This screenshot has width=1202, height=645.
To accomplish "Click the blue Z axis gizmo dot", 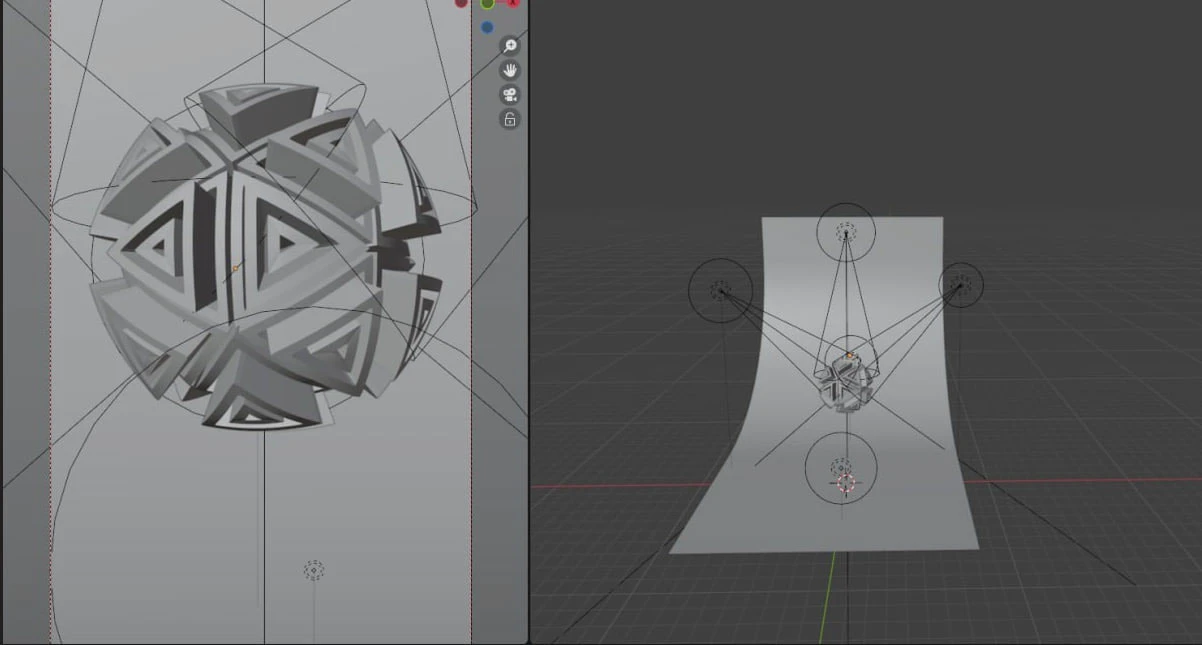I will 487,27.
